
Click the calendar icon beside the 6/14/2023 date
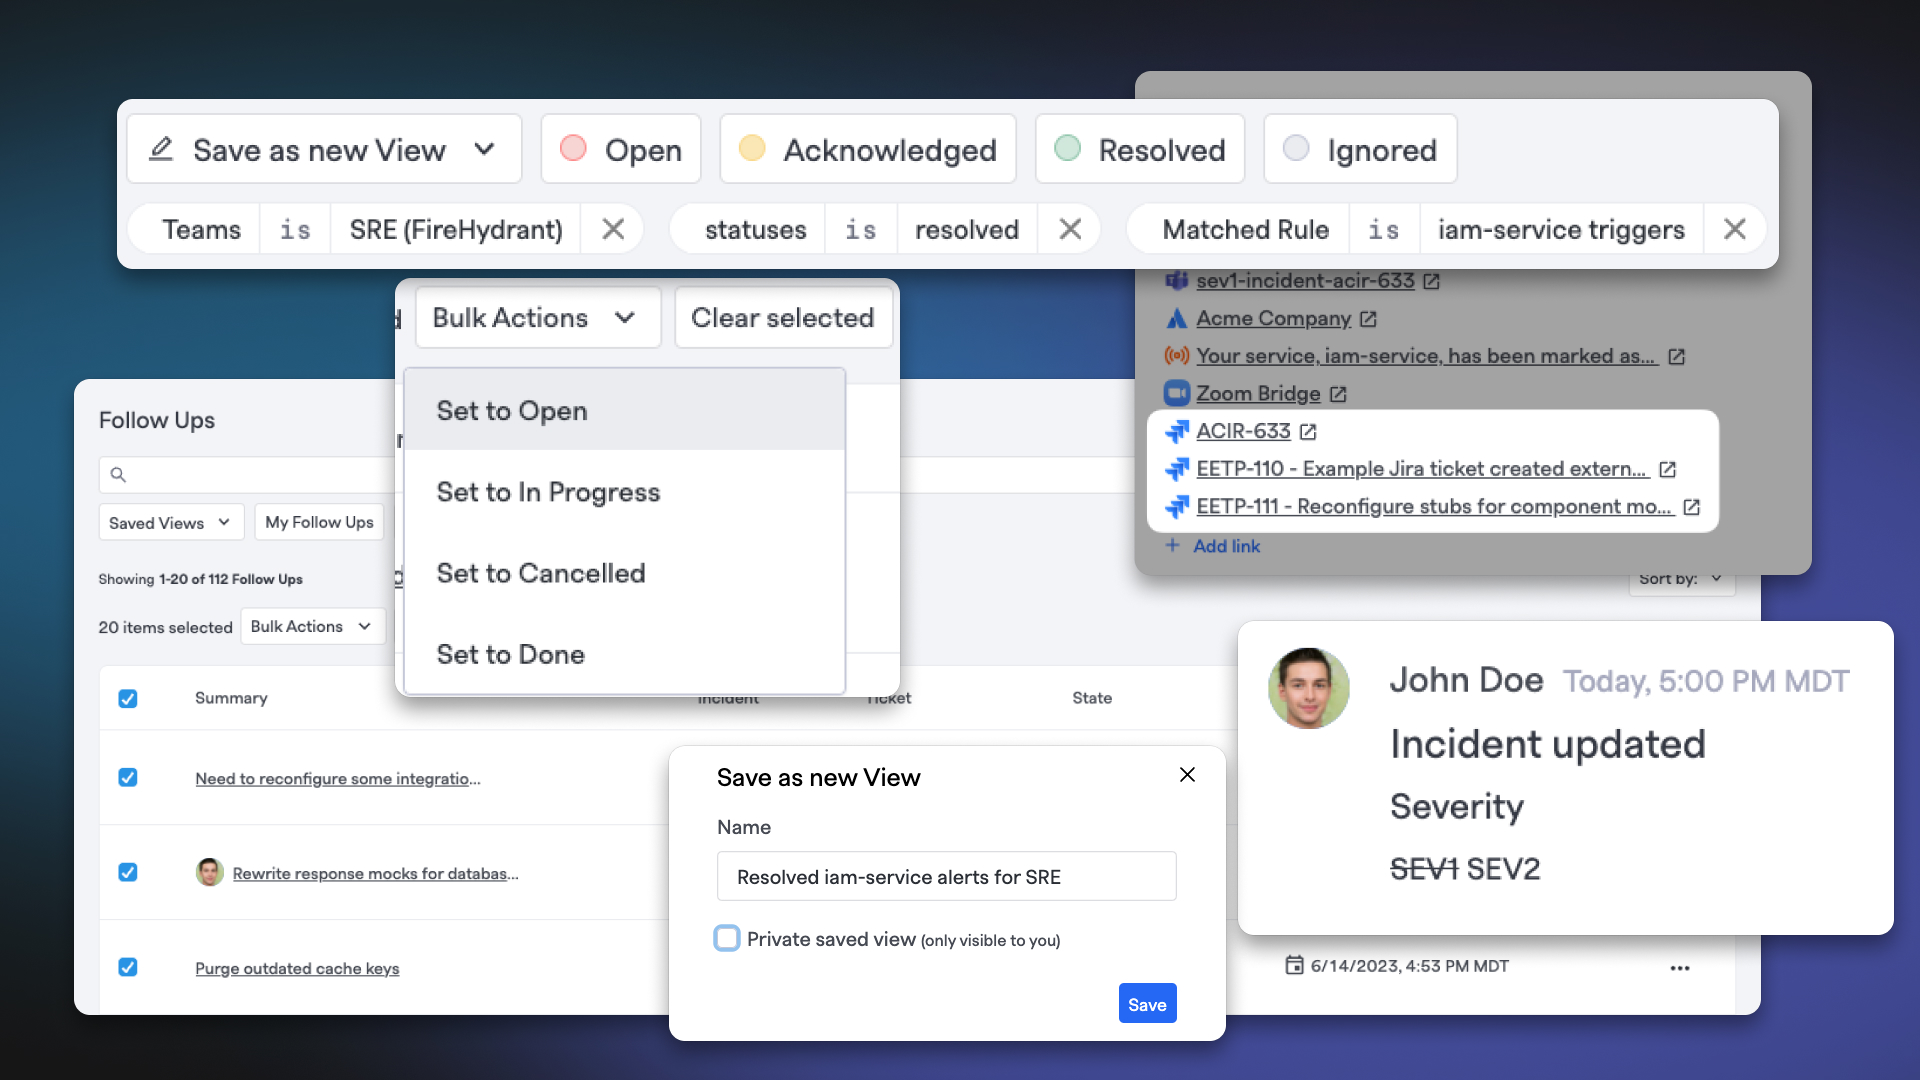pos(1294,966)
